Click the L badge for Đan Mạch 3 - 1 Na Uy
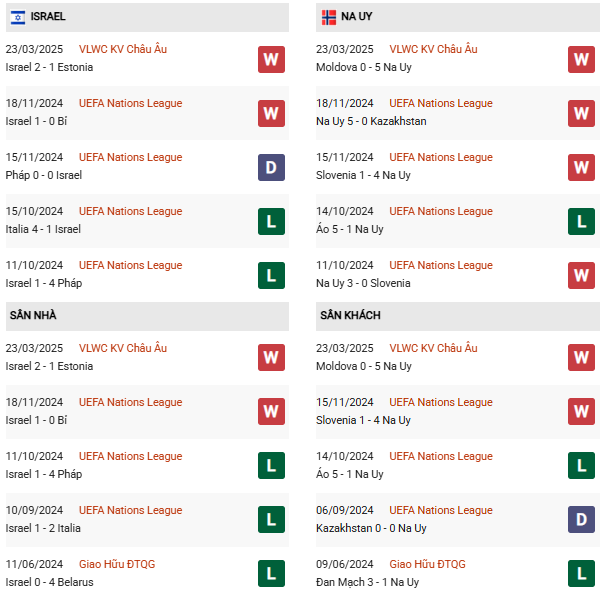The image size is (600, 597). pos(581,573)
